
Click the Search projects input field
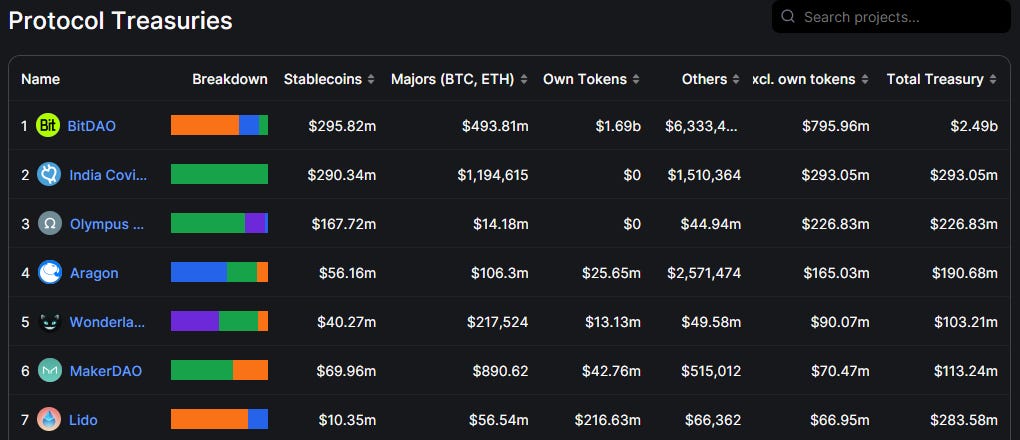point(891,17)
